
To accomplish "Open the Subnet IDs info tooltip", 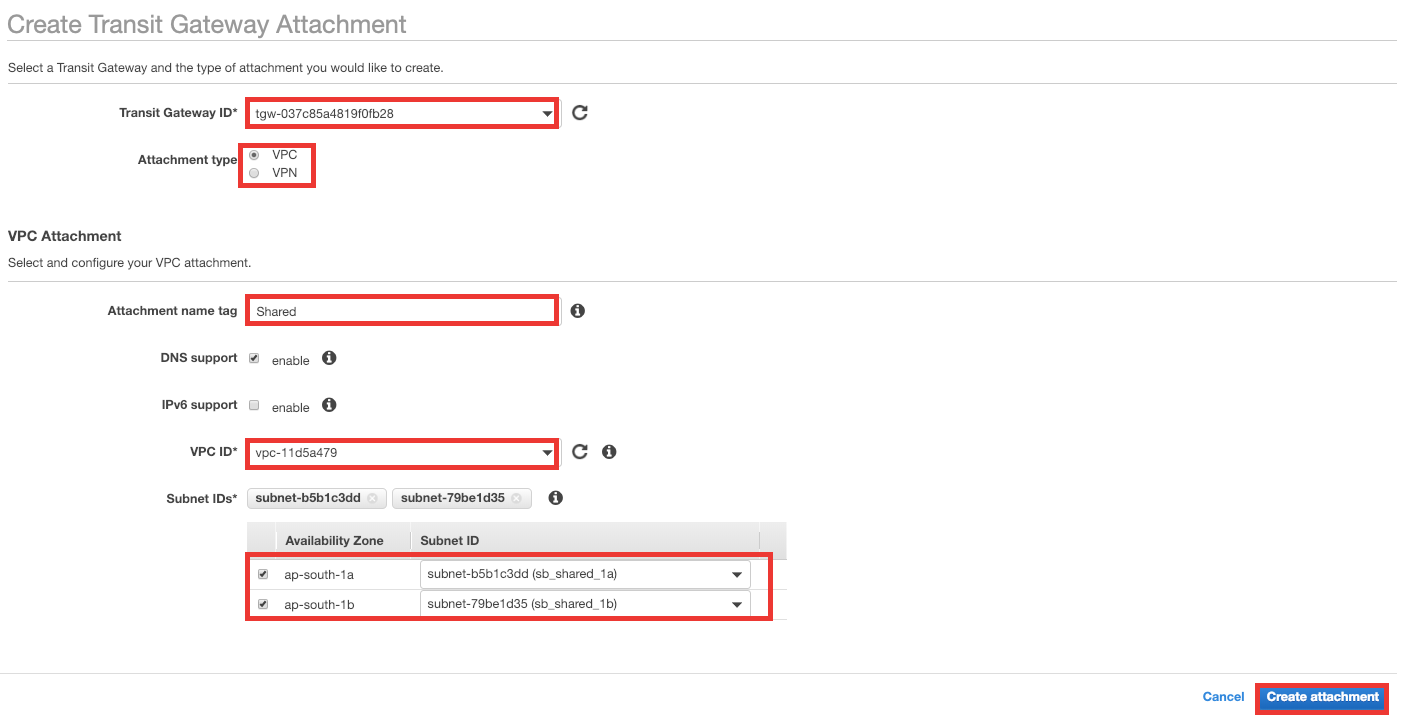I will click(555, 497).
